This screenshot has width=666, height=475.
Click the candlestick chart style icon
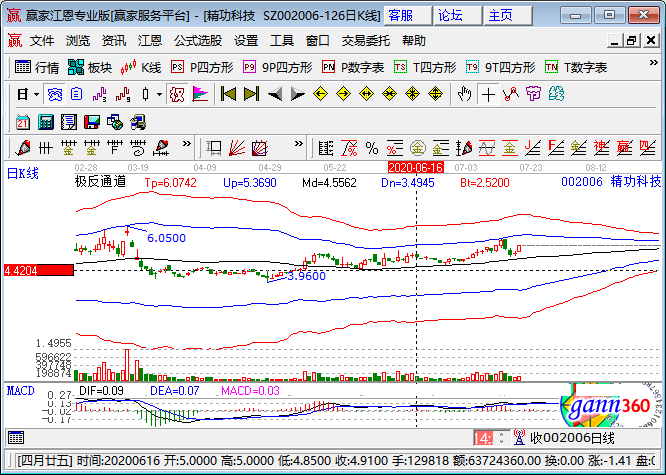[146, 94]
